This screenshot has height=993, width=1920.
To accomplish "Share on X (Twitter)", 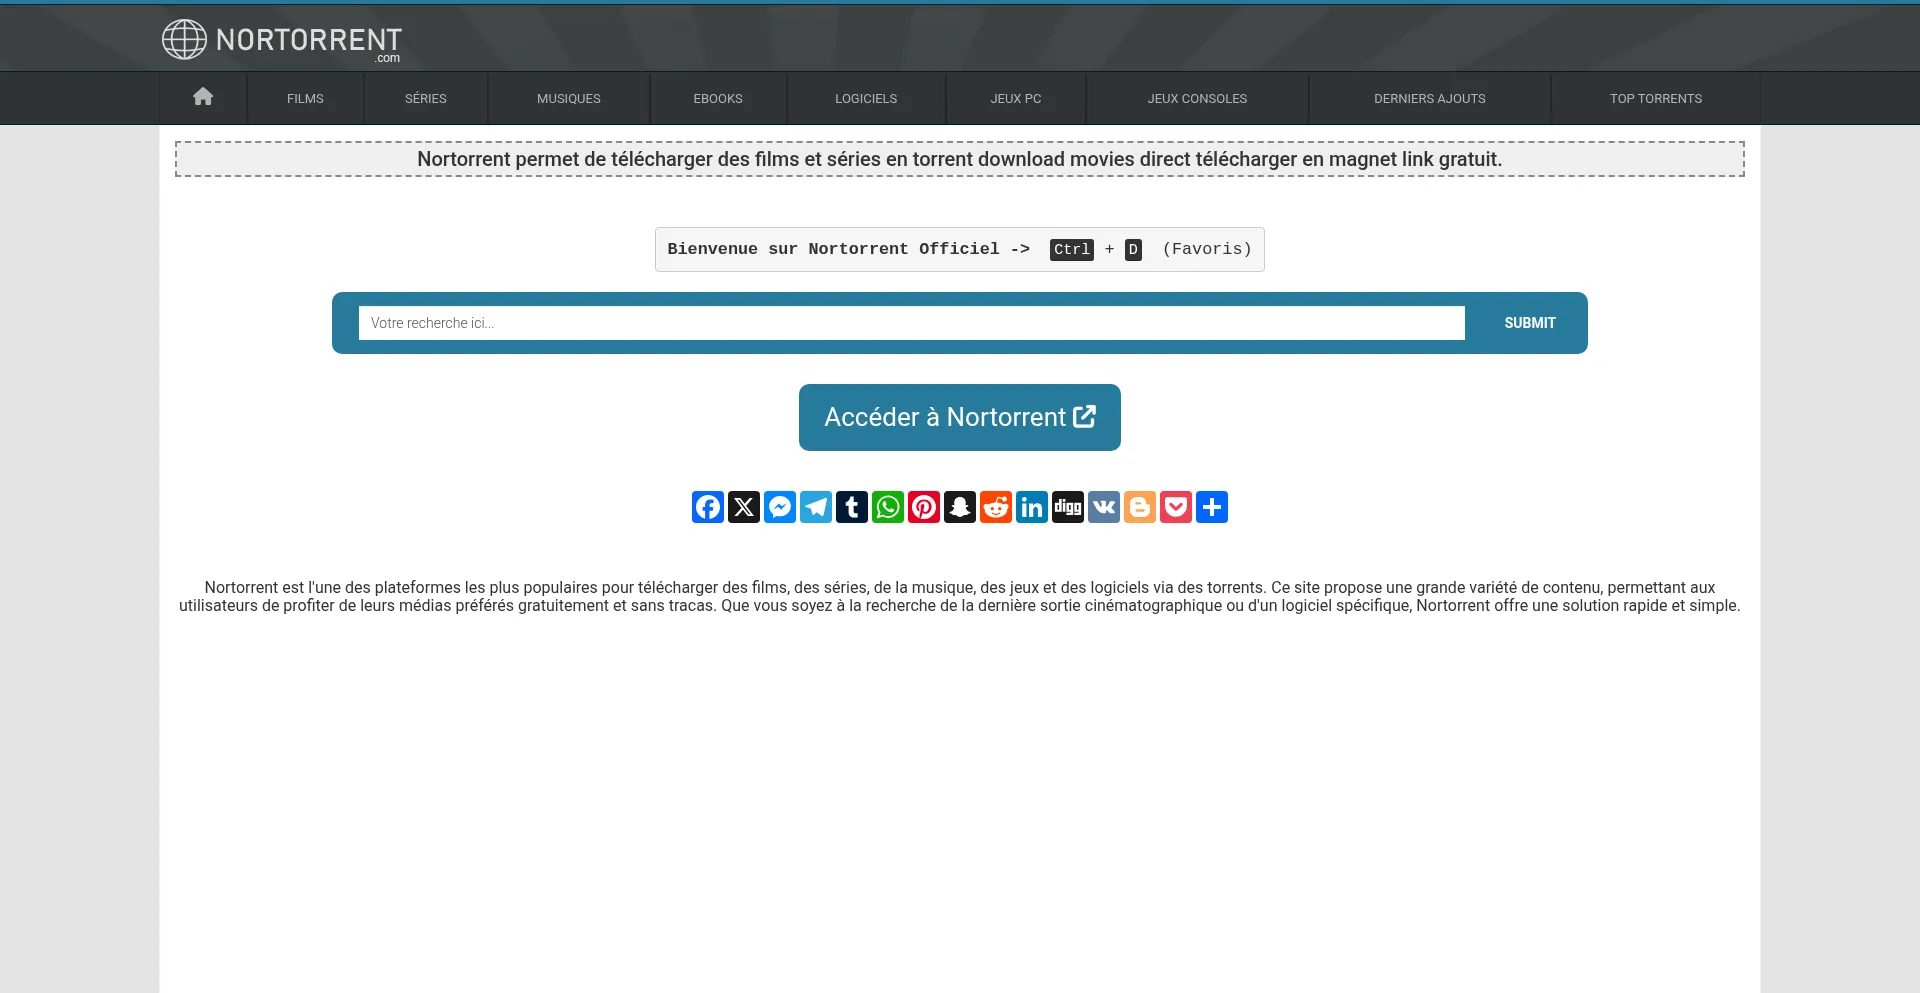I will (x=744, y=507).
